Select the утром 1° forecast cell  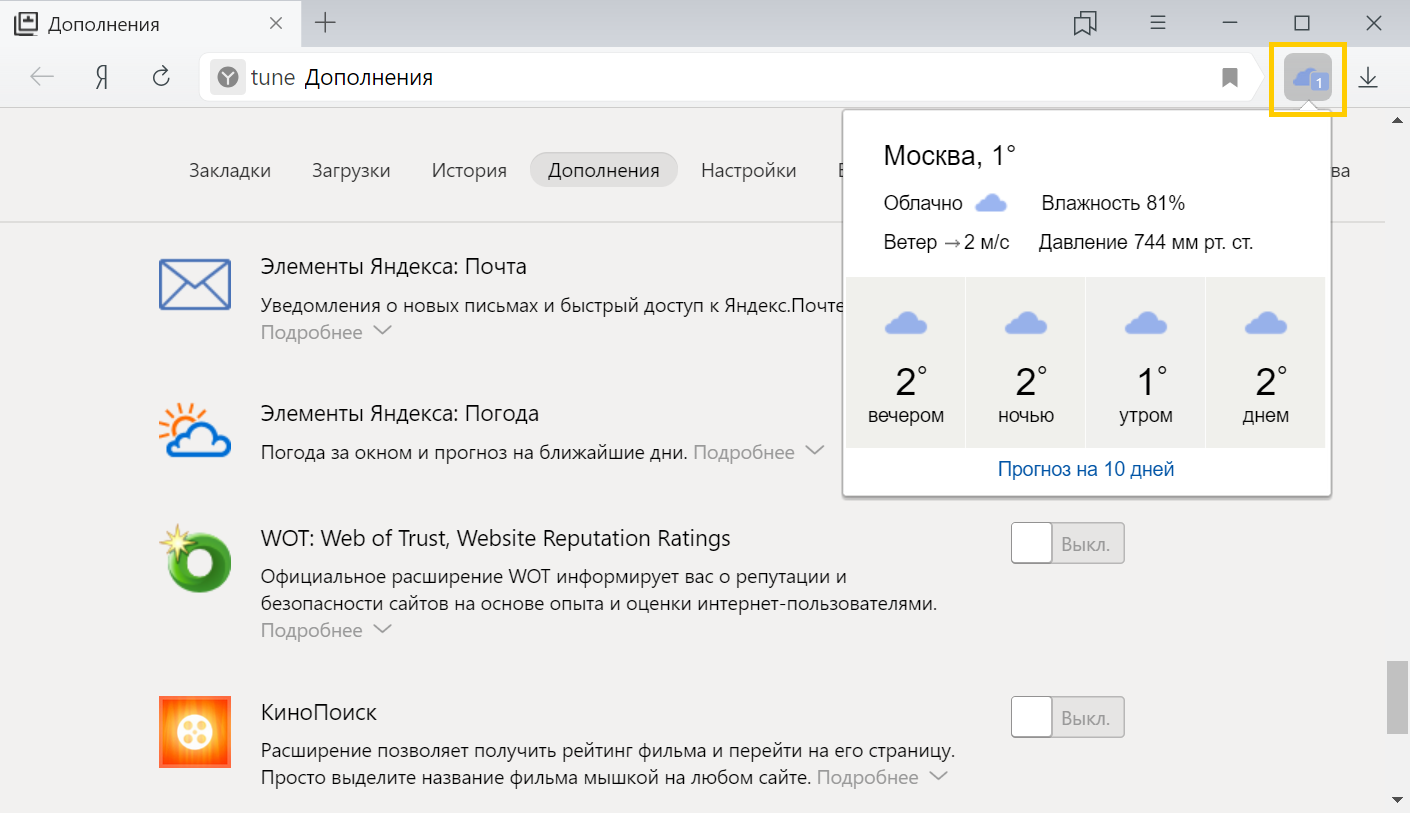pos(1146,363)
